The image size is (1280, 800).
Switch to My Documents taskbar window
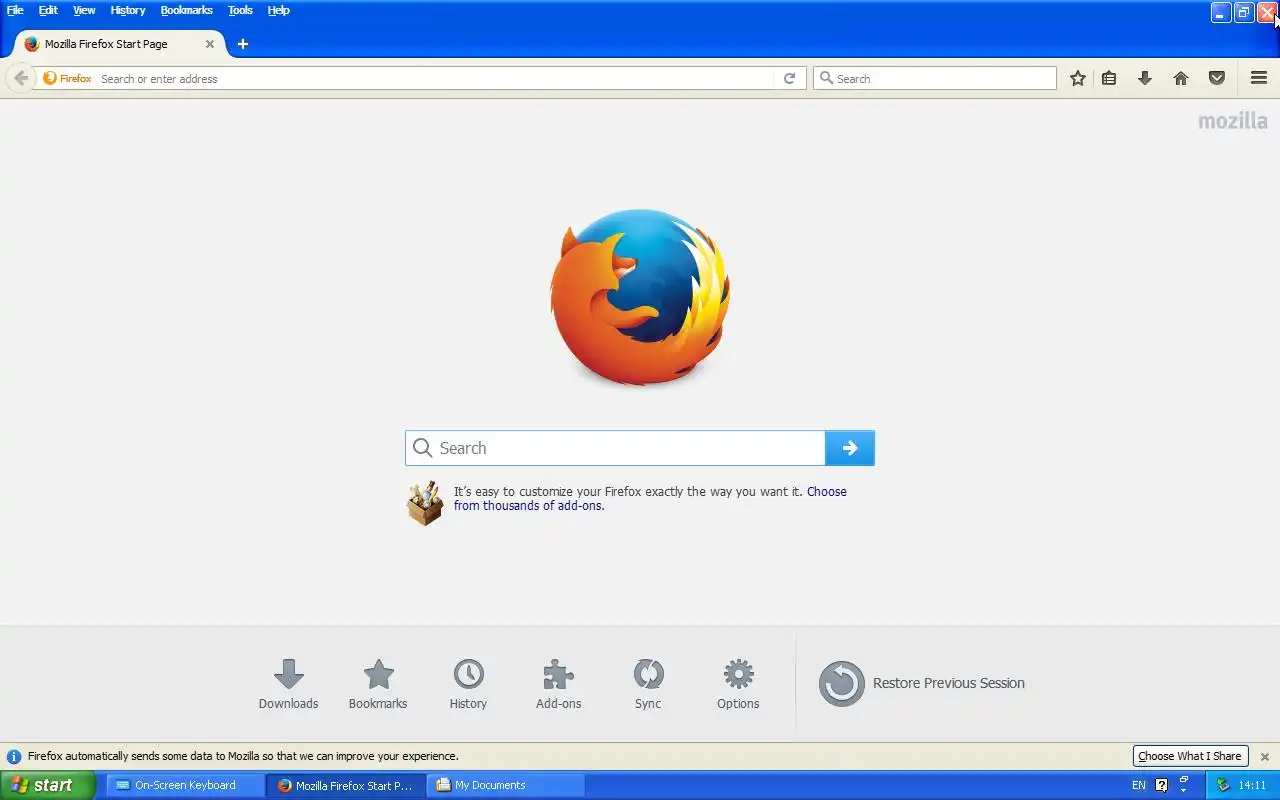[x=506, y=785]
